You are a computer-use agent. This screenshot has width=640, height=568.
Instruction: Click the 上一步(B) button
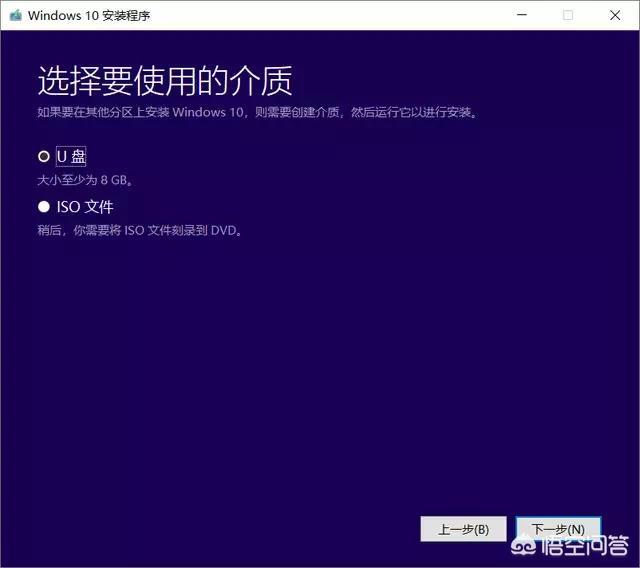[463, 529]
